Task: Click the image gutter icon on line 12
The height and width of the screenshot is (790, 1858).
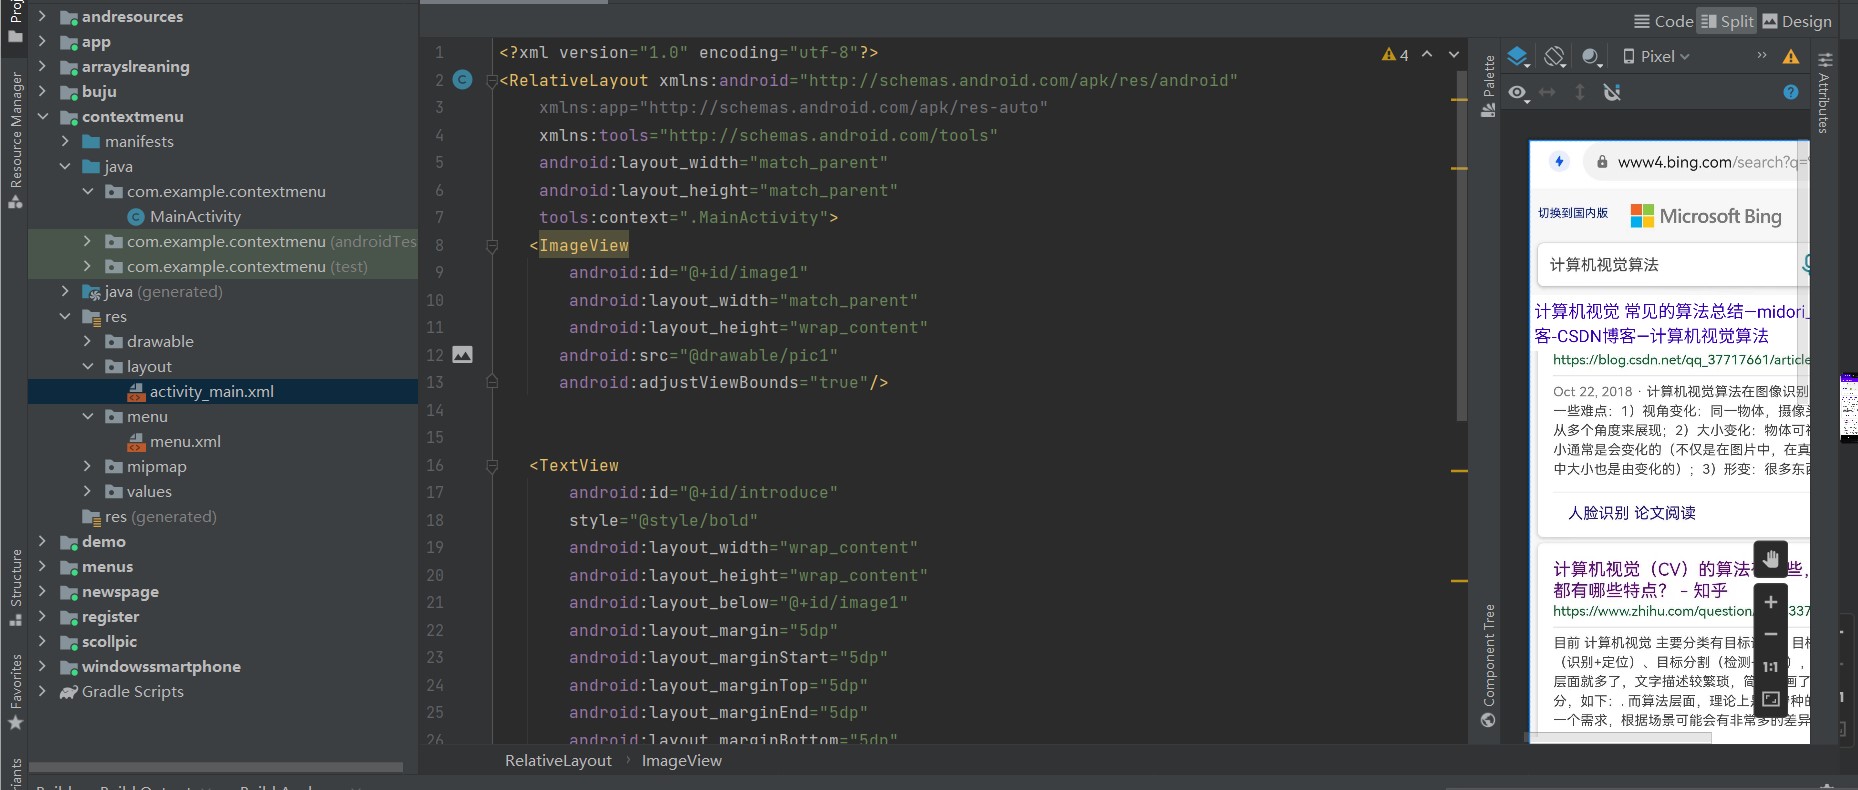Action: click(x=462, y=354)
